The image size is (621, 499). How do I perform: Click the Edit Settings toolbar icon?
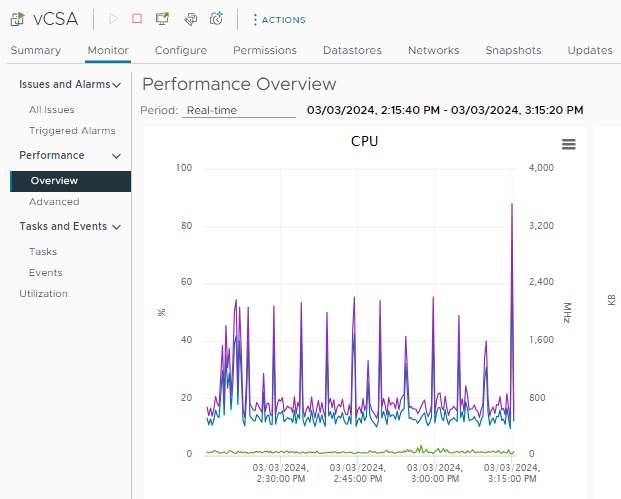(x=190, y=19)
